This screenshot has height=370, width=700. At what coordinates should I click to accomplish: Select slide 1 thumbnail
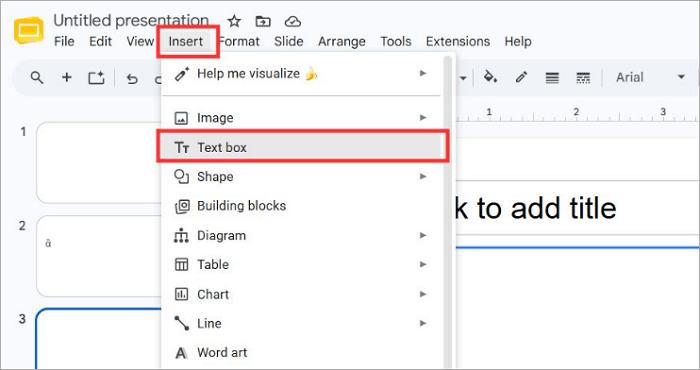pyautogui.click(x=99, y=162)
